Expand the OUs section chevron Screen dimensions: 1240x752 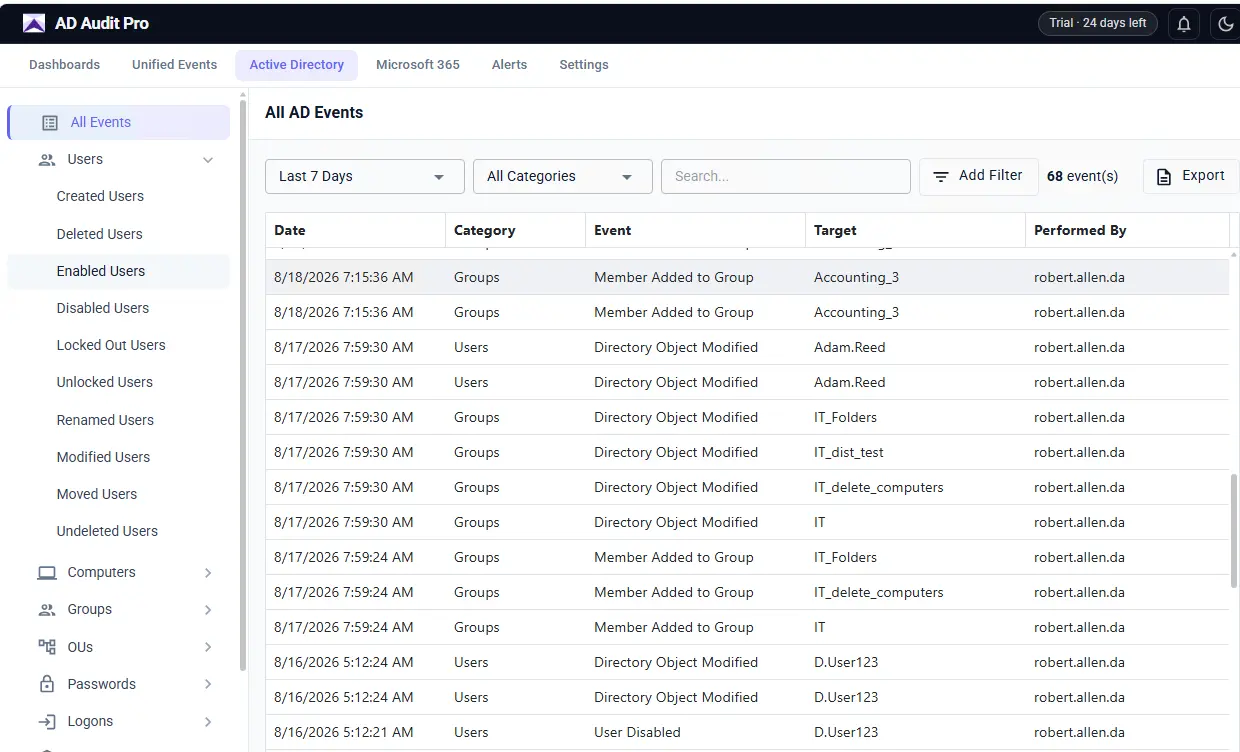(x=208, y=647)
